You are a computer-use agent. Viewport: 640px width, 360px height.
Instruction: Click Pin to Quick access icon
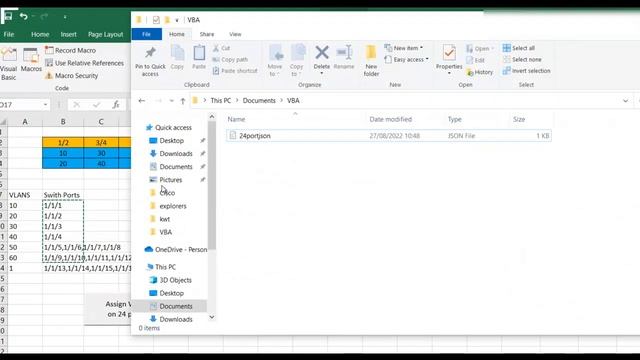tap(150, 53)
